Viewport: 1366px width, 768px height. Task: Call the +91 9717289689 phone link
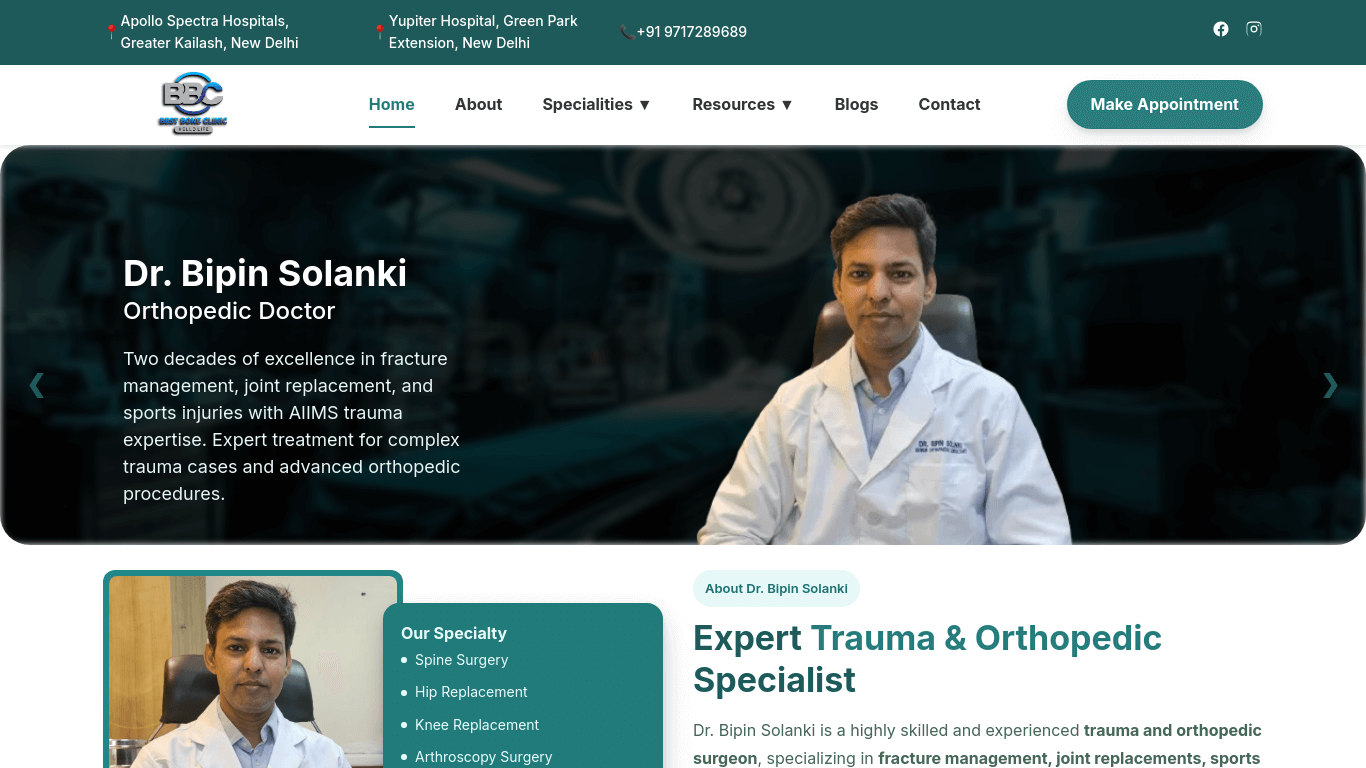pyautogui.click(x=691, y=32)
